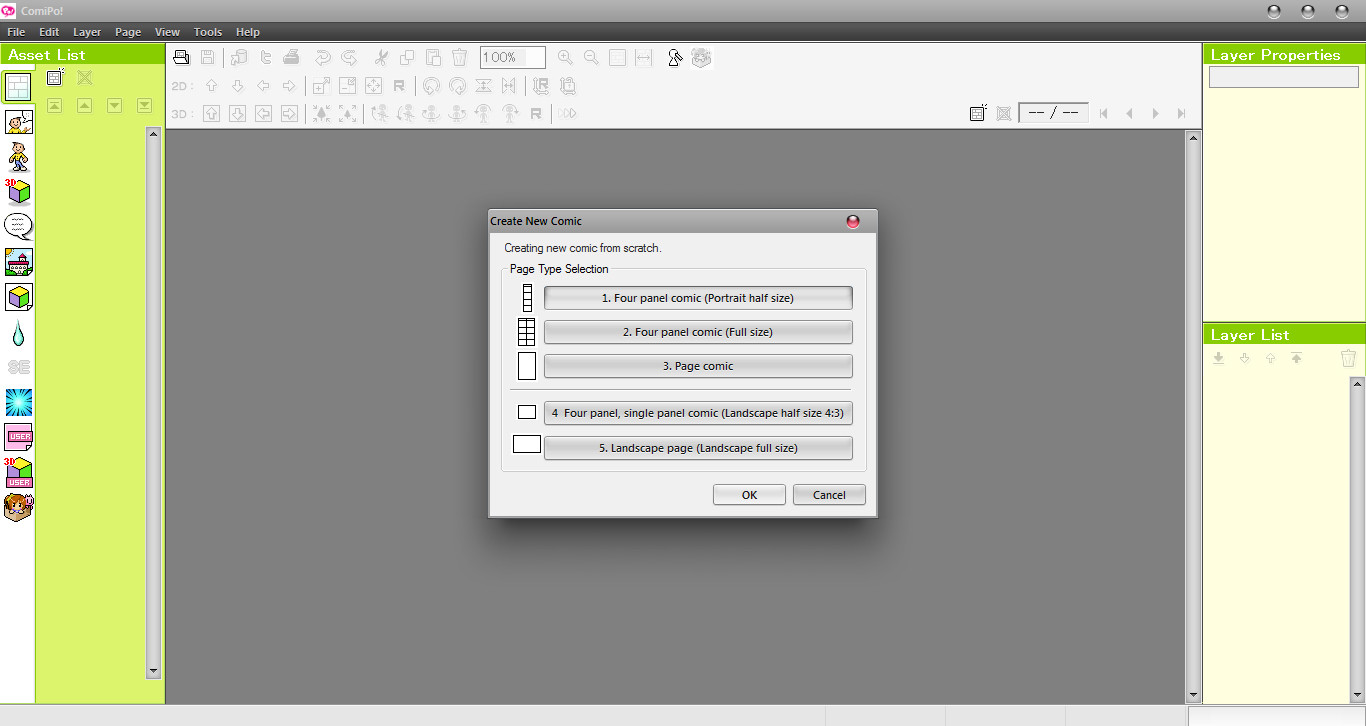Open the background images asset category
This screenshot has height=726, width=1366.
tap(17, 261)
